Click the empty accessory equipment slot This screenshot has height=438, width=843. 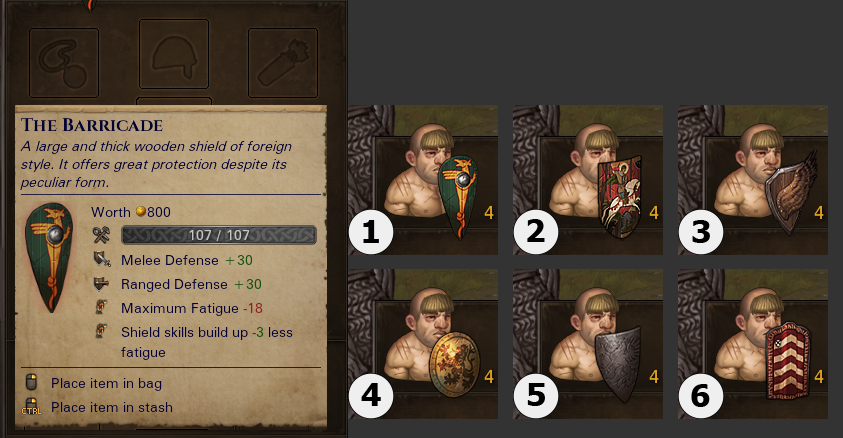click(x=64, y=63)
